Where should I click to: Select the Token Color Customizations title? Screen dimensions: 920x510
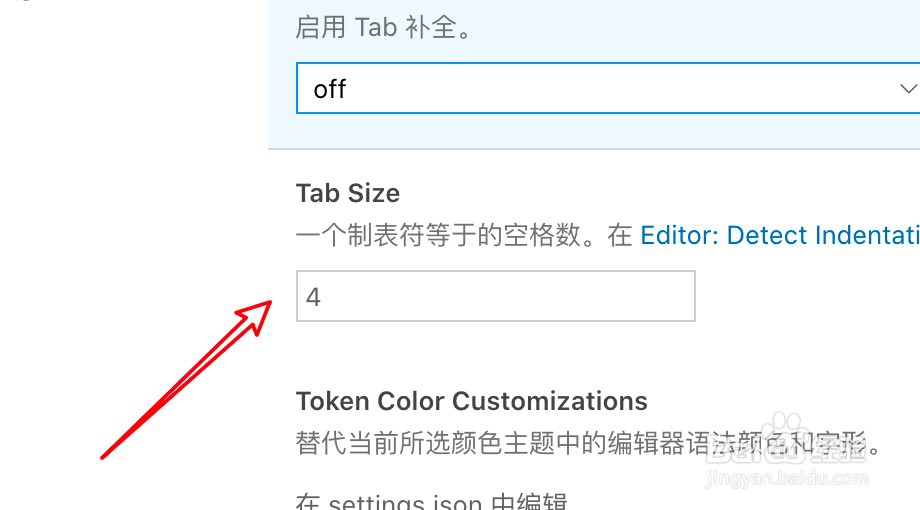(x=472, y=401)
